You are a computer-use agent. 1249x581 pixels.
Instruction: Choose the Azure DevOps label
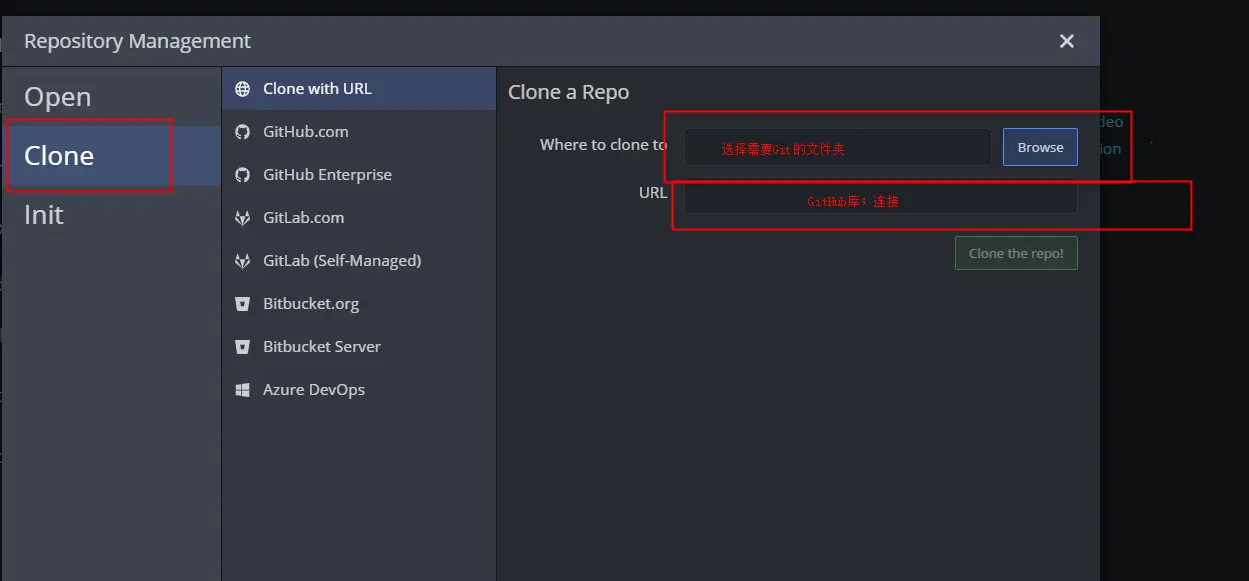pyautogui.click(x=314, y=390)
